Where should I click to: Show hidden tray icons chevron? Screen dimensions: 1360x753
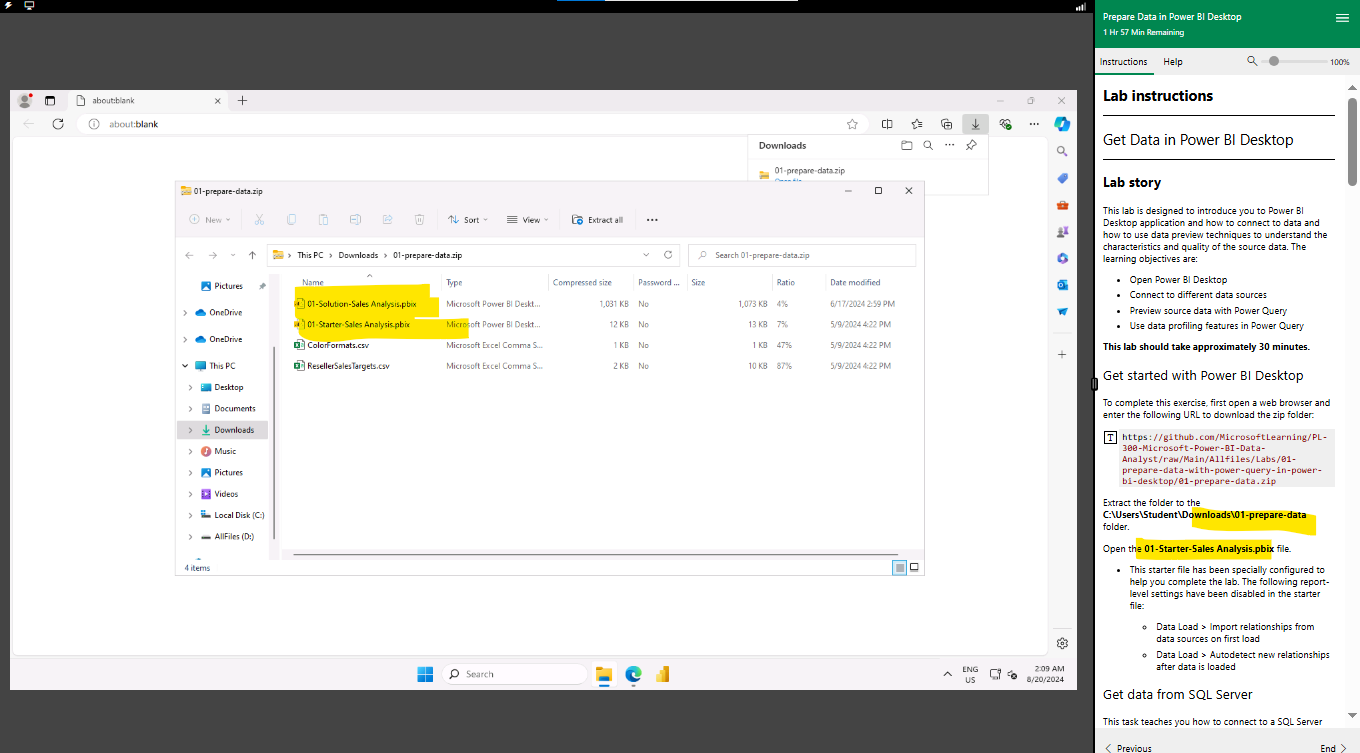(x=947, y=674)
